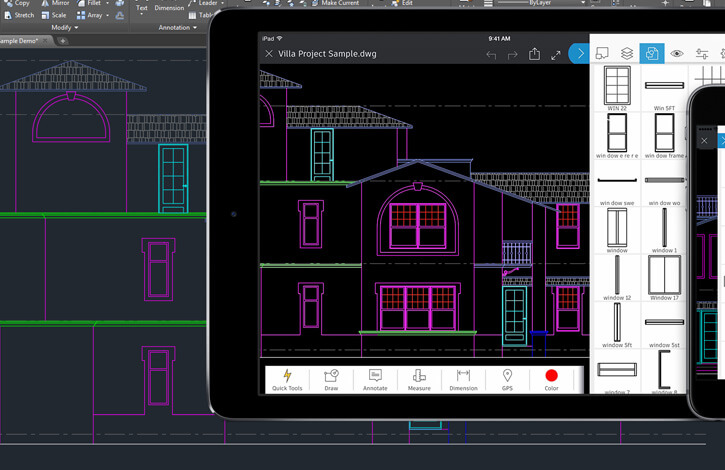Open the Array tool dropdown arrow
Image resolution: width=725 pixels, height=470 pixels.
[107, 15]
